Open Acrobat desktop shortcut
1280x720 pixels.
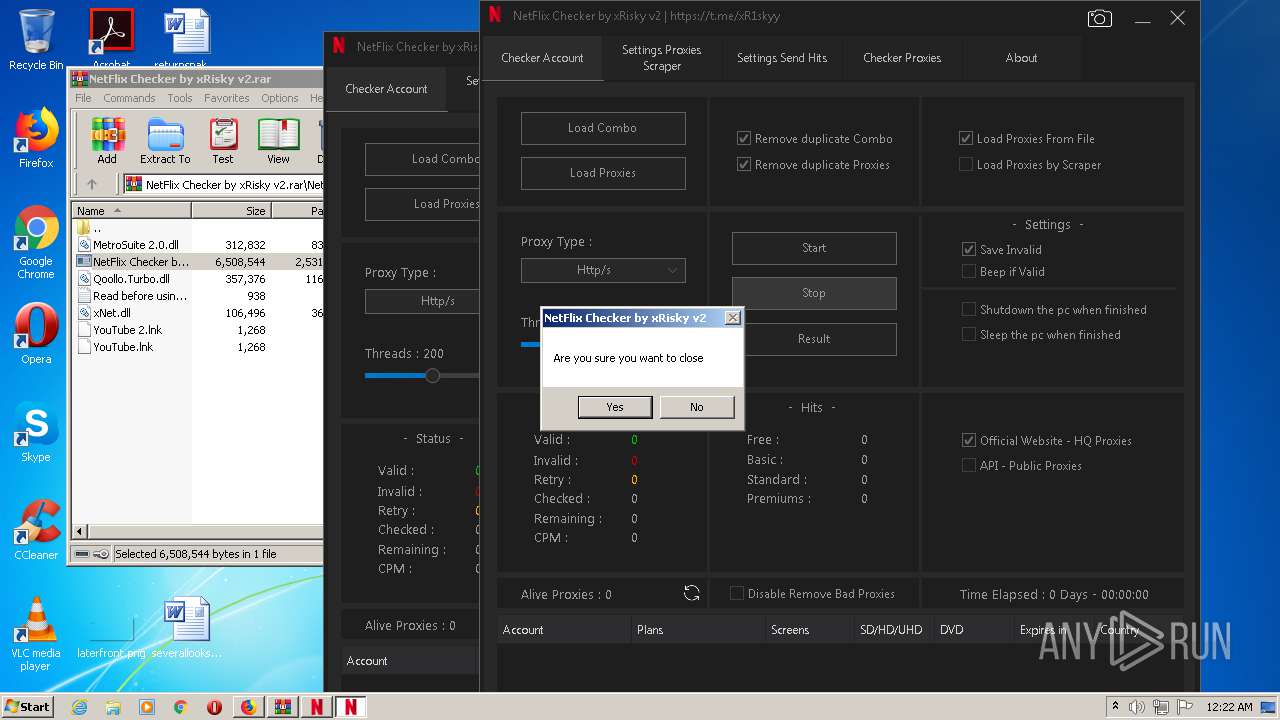click(111, 38)
